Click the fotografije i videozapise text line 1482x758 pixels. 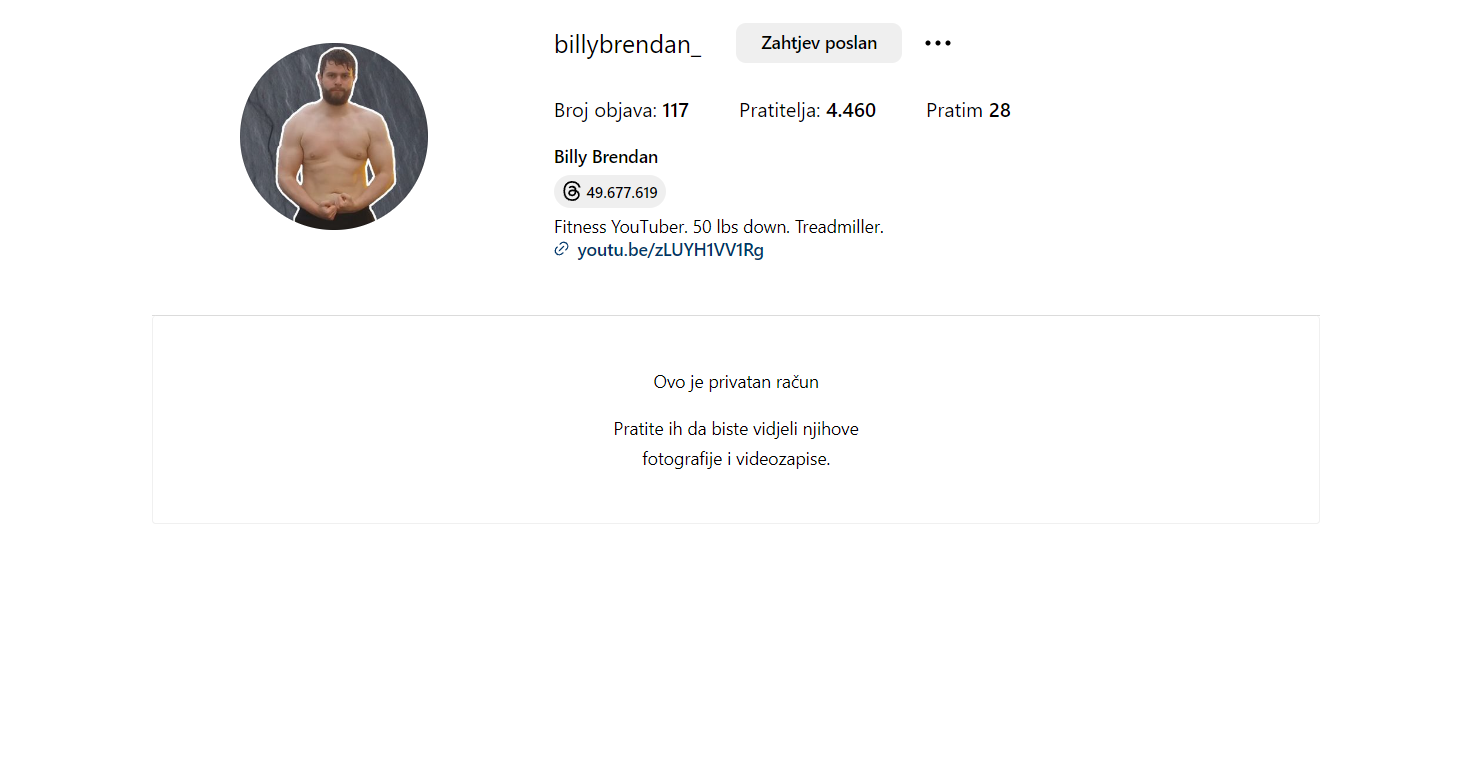tap(736, 460)
